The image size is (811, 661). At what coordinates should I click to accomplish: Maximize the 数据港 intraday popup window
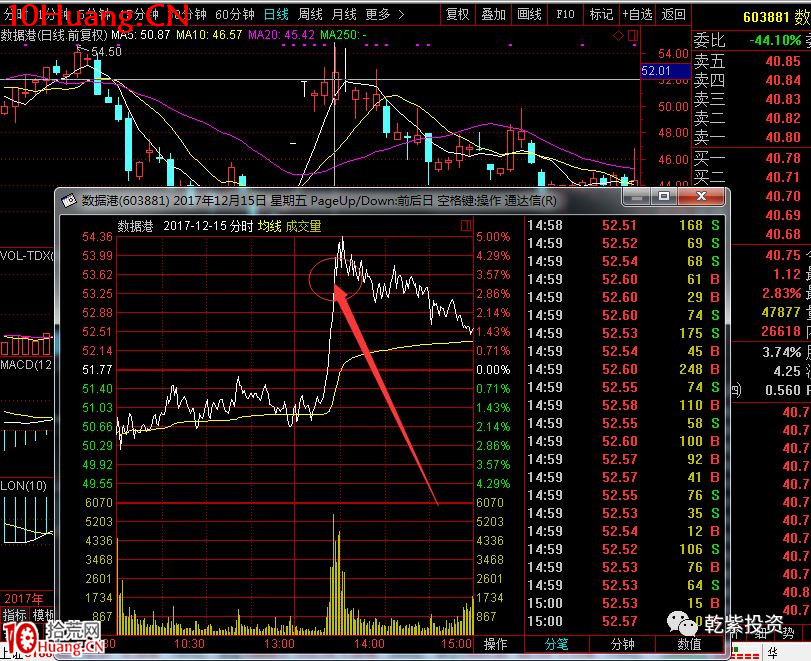pyautogui.click(x=664, y=197)
